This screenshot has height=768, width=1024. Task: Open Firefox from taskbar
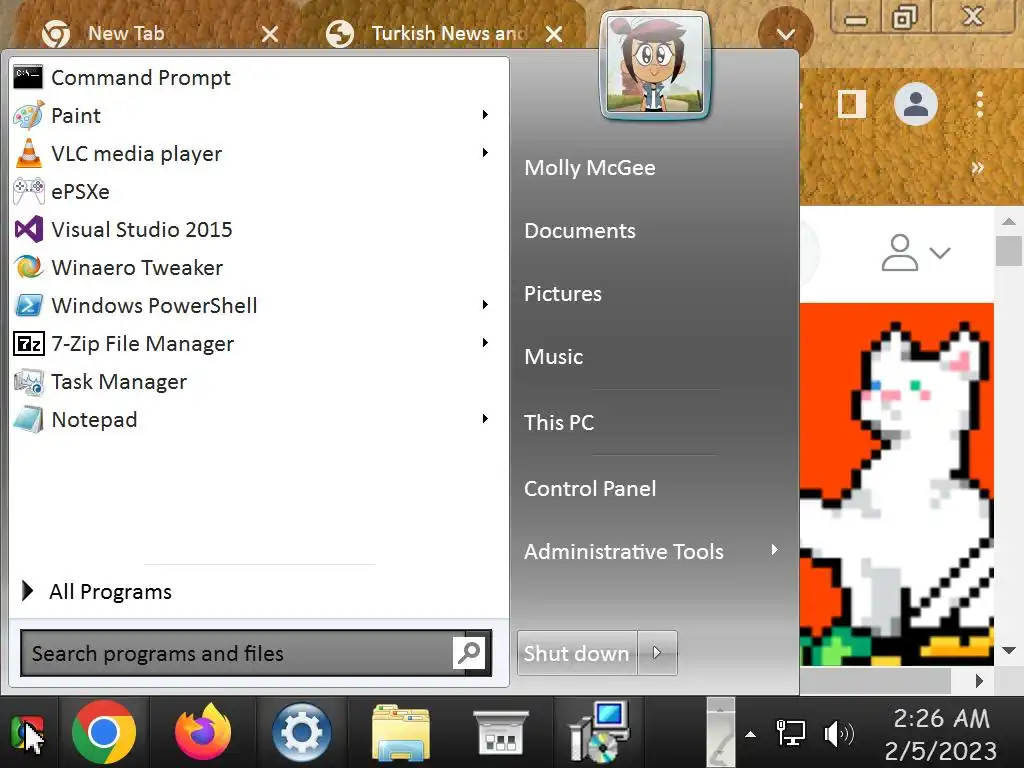coord(202,732)
